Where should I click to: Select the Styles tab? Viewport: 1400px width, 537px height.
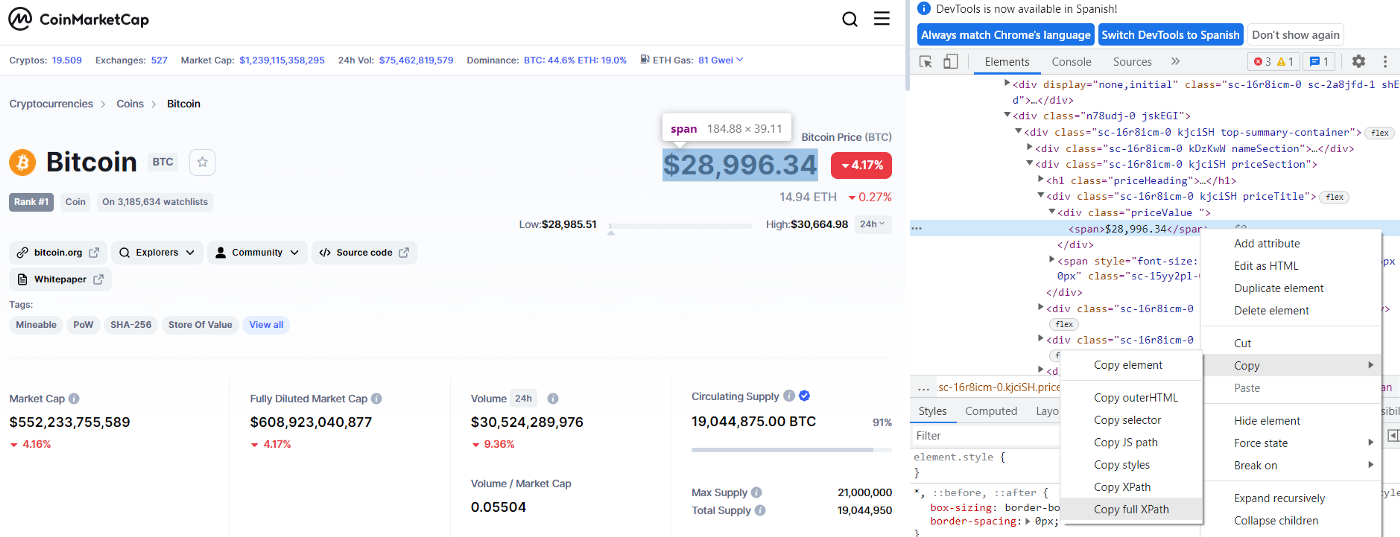[932, 411]
